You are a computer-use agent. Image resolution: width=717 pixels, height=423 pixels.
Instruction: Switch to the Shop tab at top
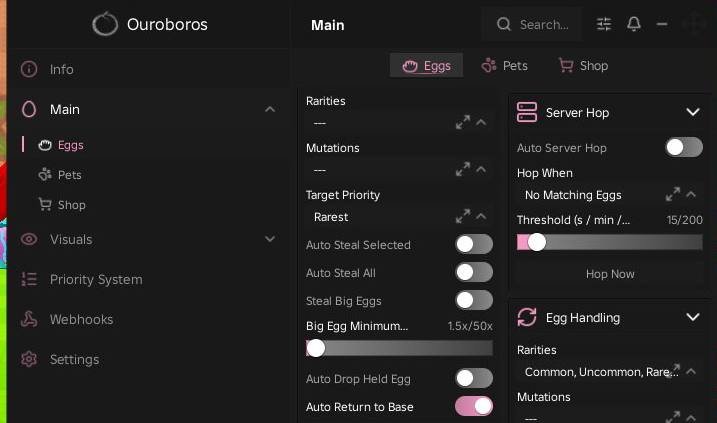click(583, 66)
